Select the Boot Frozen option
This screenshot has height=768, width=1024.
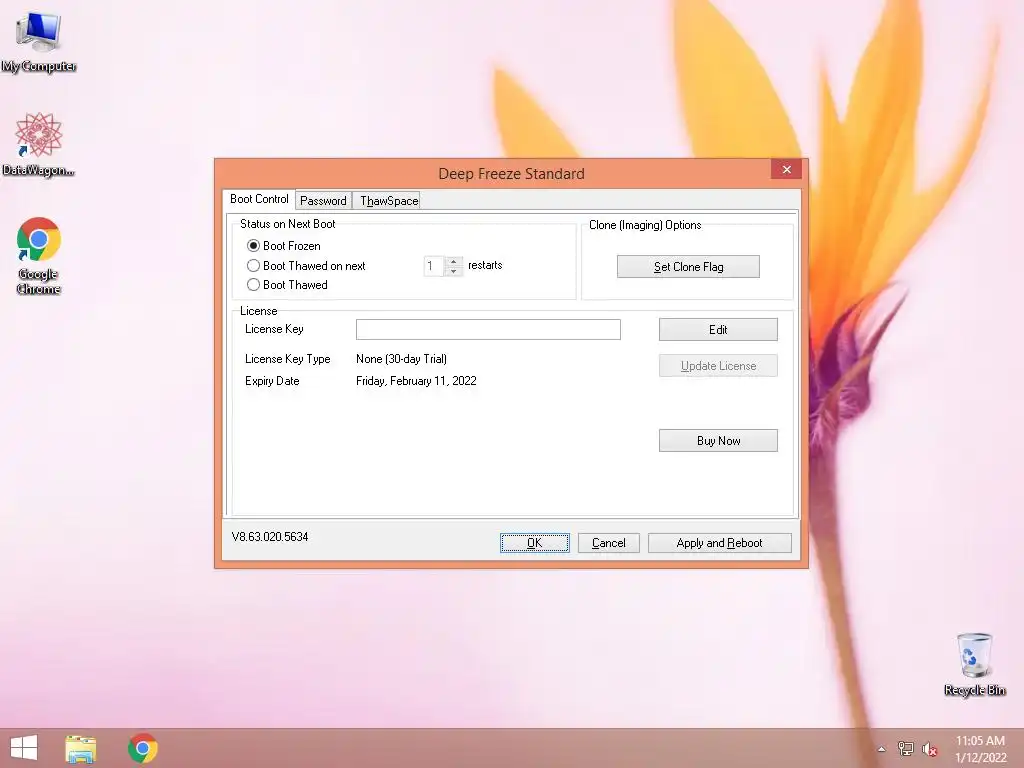[x=283, y=246]
